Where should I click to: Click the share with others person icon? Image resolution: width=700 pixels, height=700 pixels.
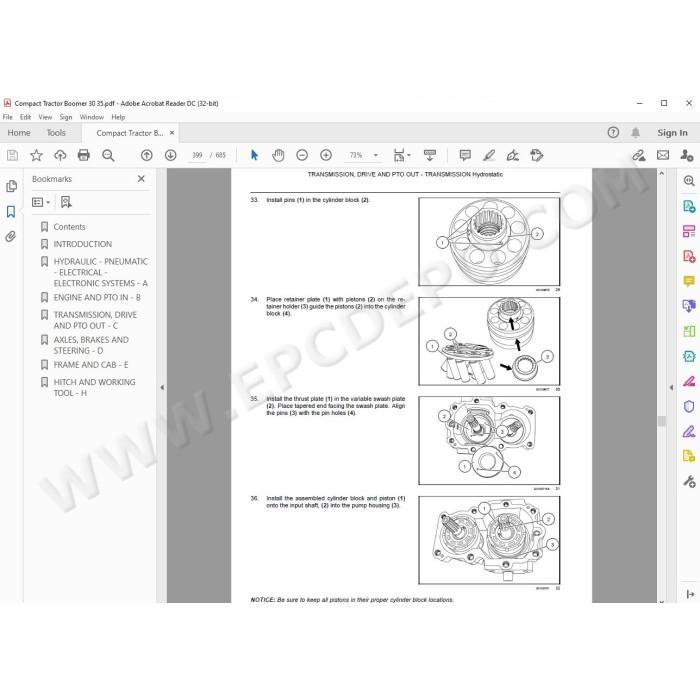point(687,155)
